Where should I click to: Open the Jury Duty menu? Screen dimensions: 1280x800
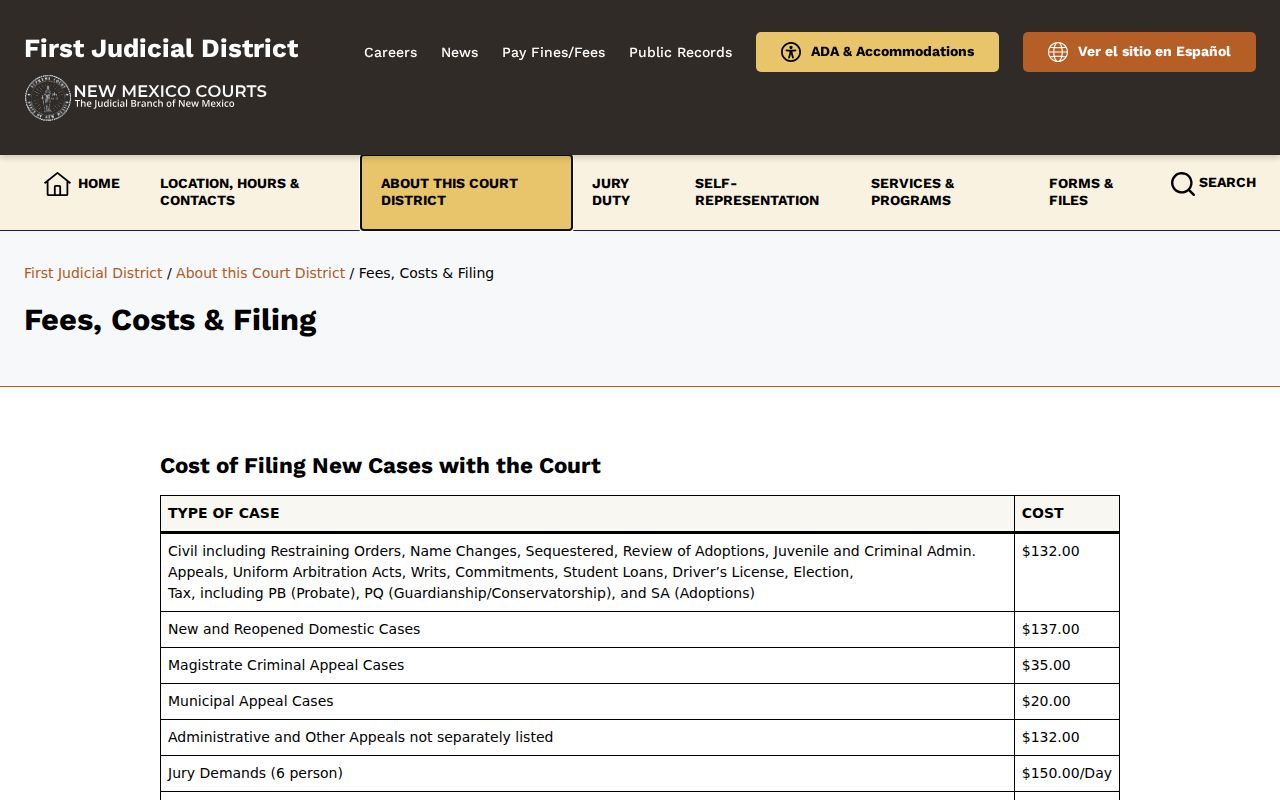pyautogui.click(x=623, y=192)
